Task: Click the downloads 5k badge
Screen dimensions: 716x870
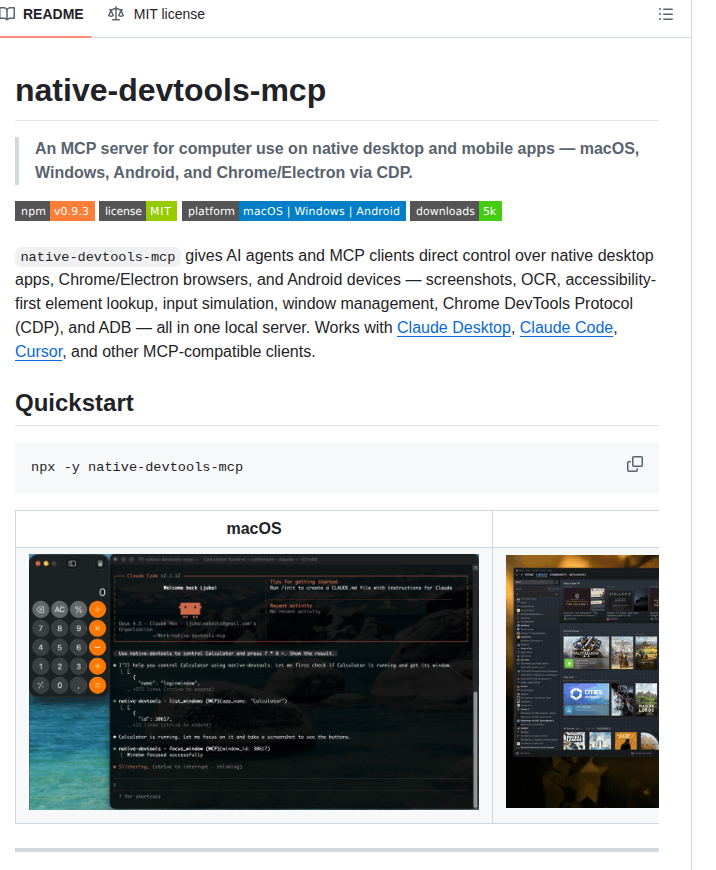Action: [x=456, y=211]
